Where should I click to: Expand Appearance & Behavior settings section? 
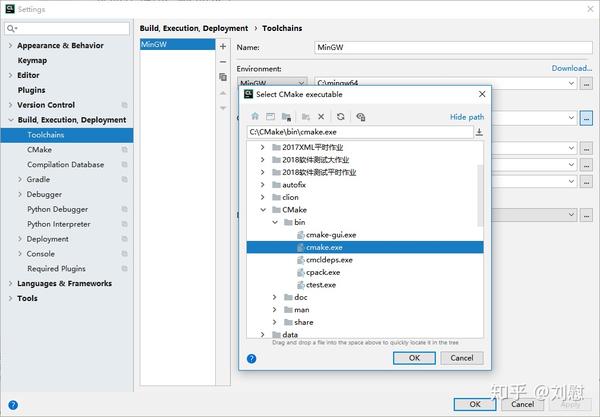(10, 45)
